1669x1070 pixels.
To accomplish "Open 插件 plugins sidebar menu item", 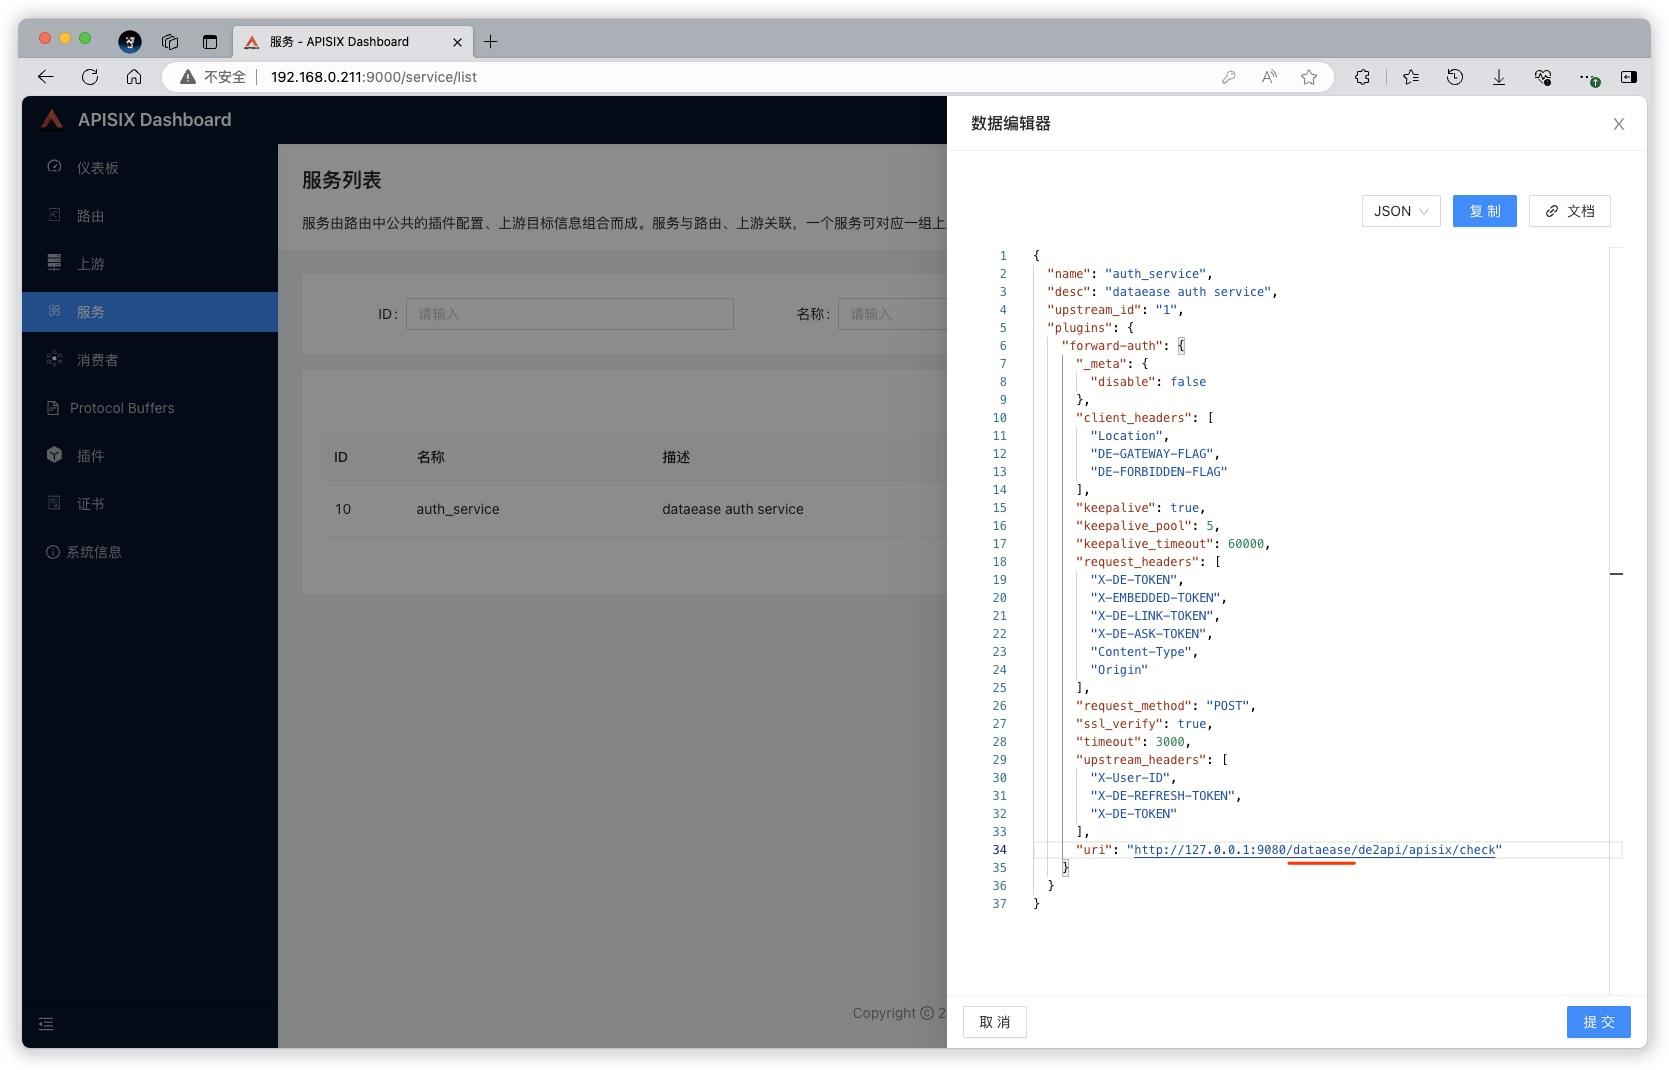I will (90, 456).
